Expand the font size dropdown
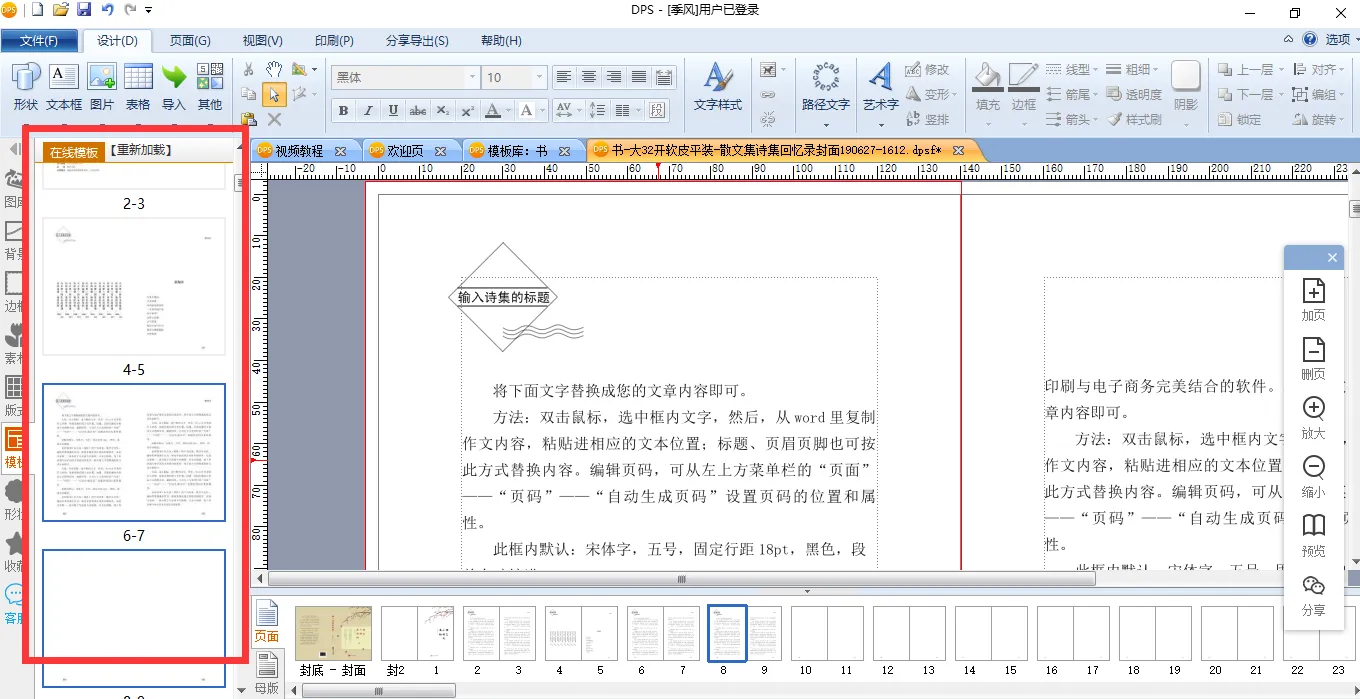Image resolution: width=1360 pixels, height=699 pixels. [x=539, y=77]
